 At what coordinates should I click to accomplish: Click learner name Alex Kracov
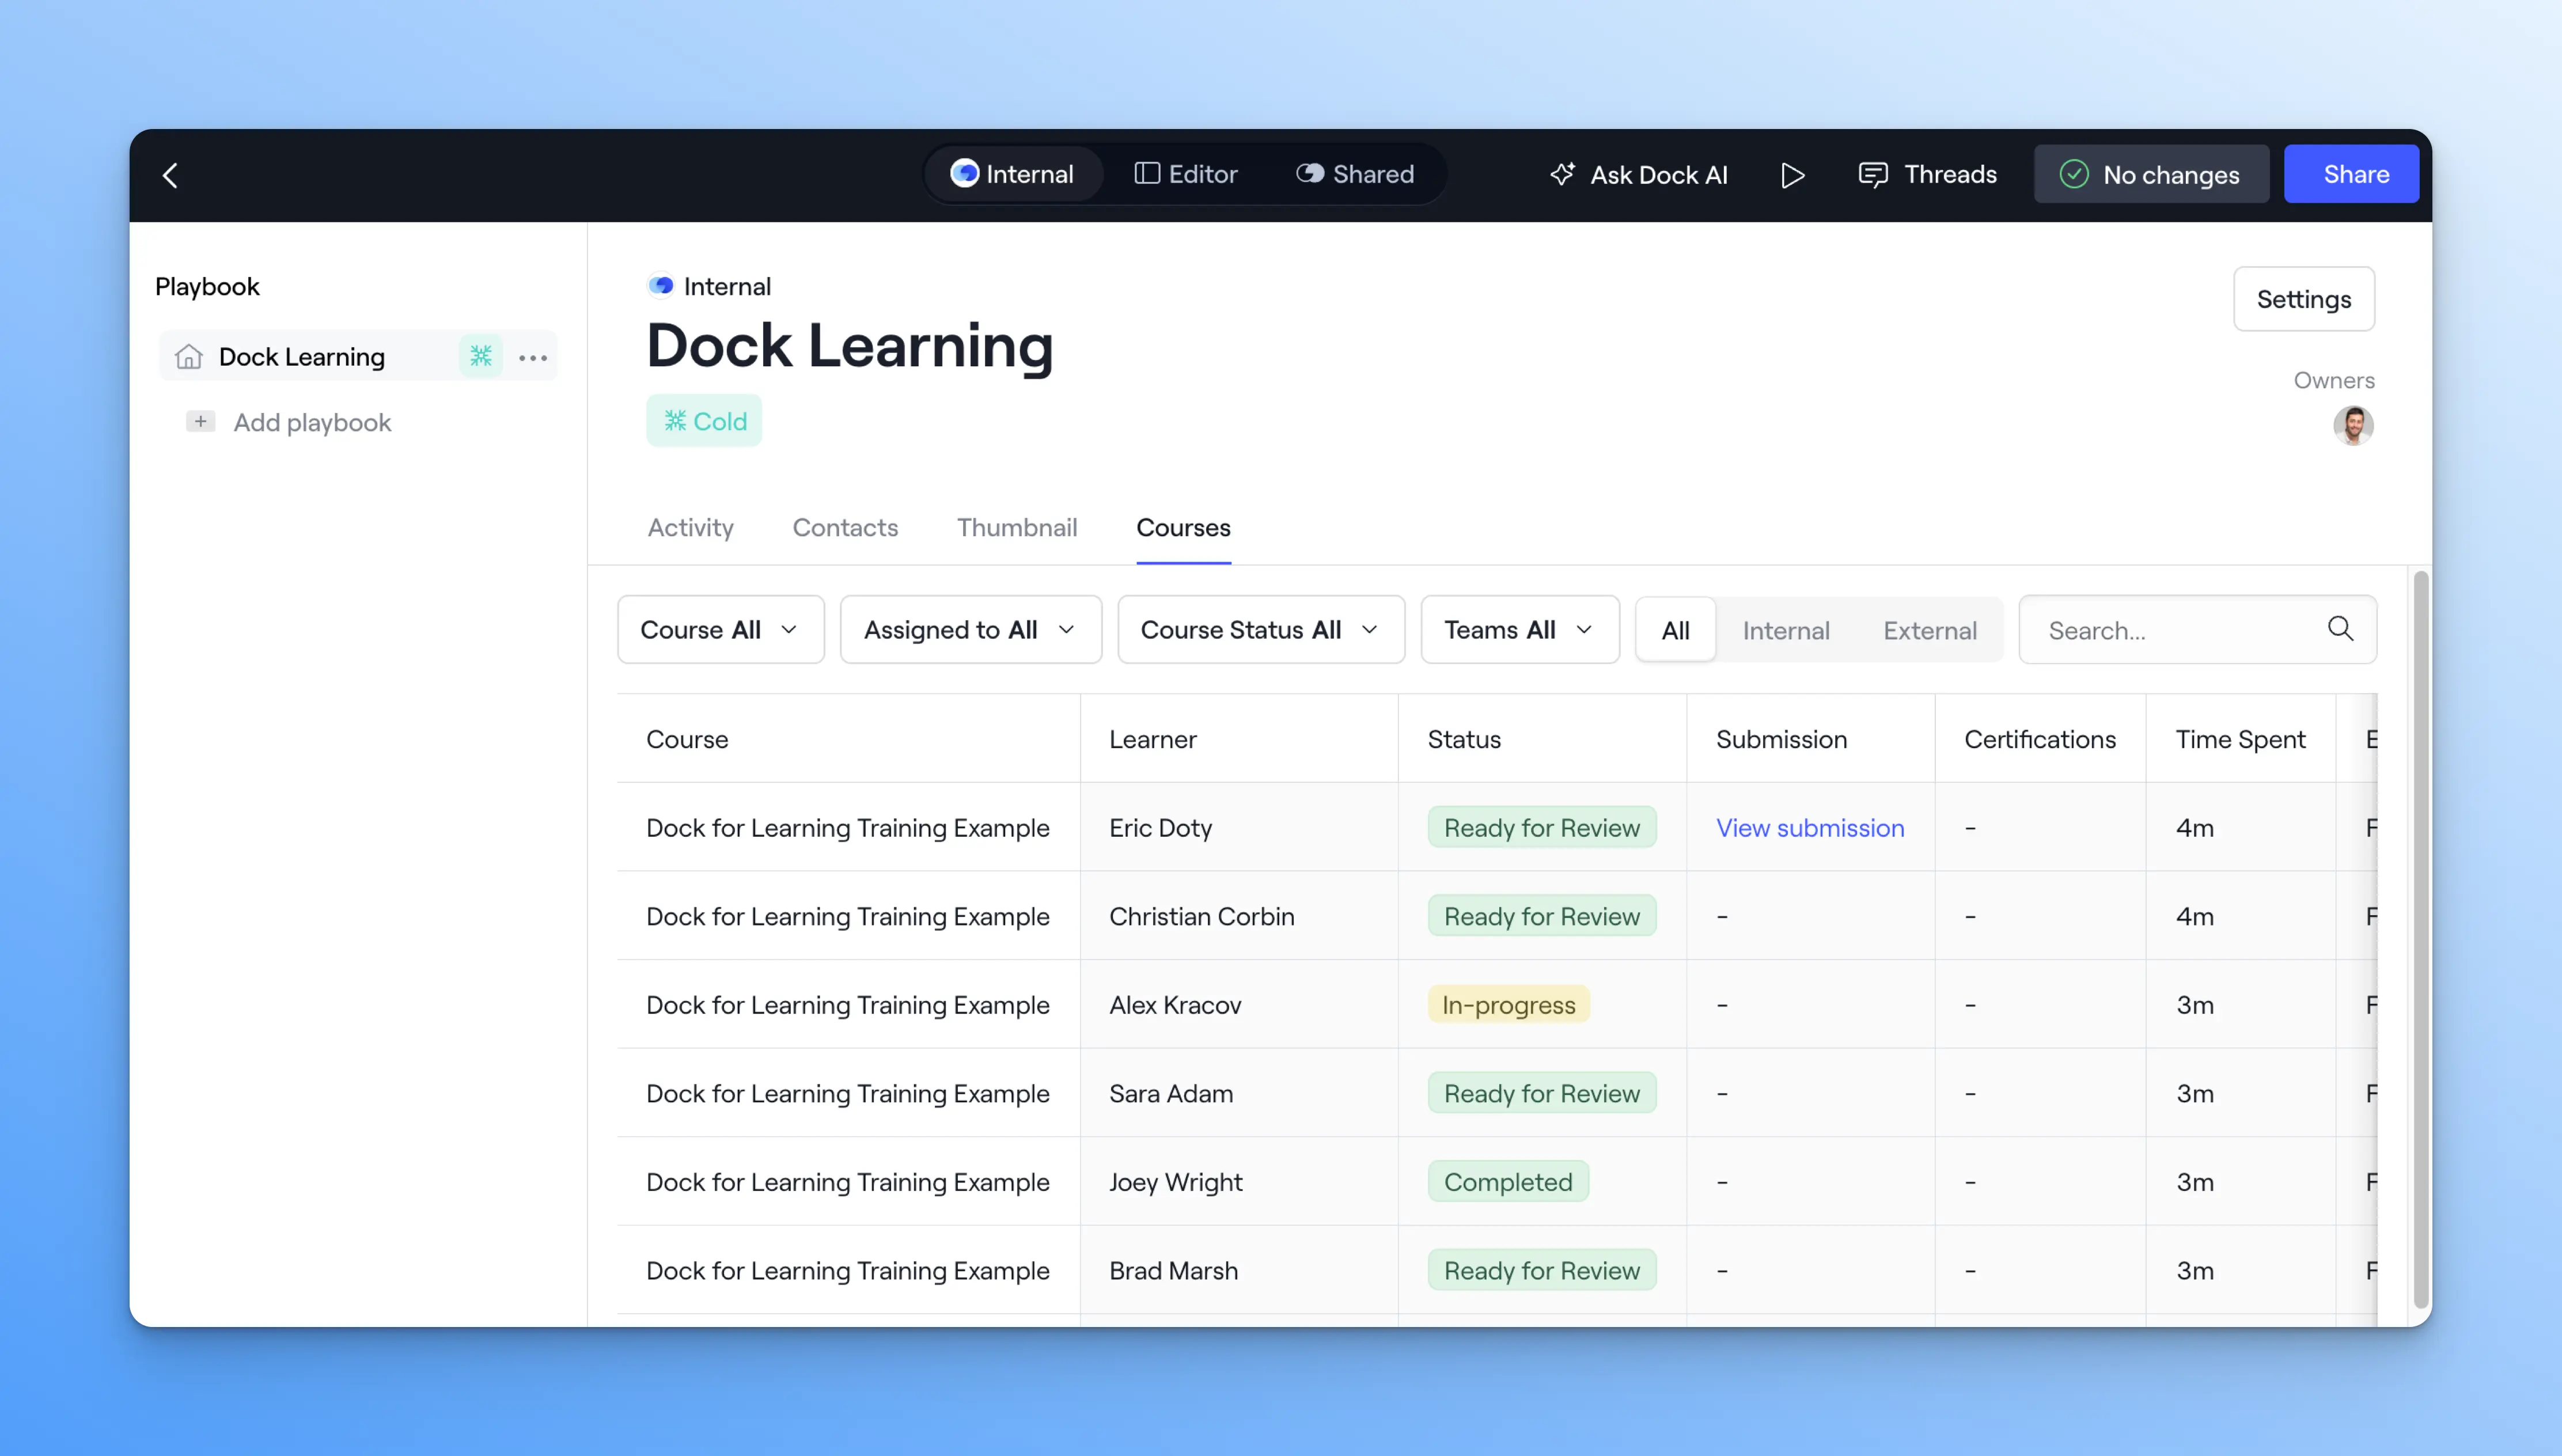(x=1175, y=1004)
